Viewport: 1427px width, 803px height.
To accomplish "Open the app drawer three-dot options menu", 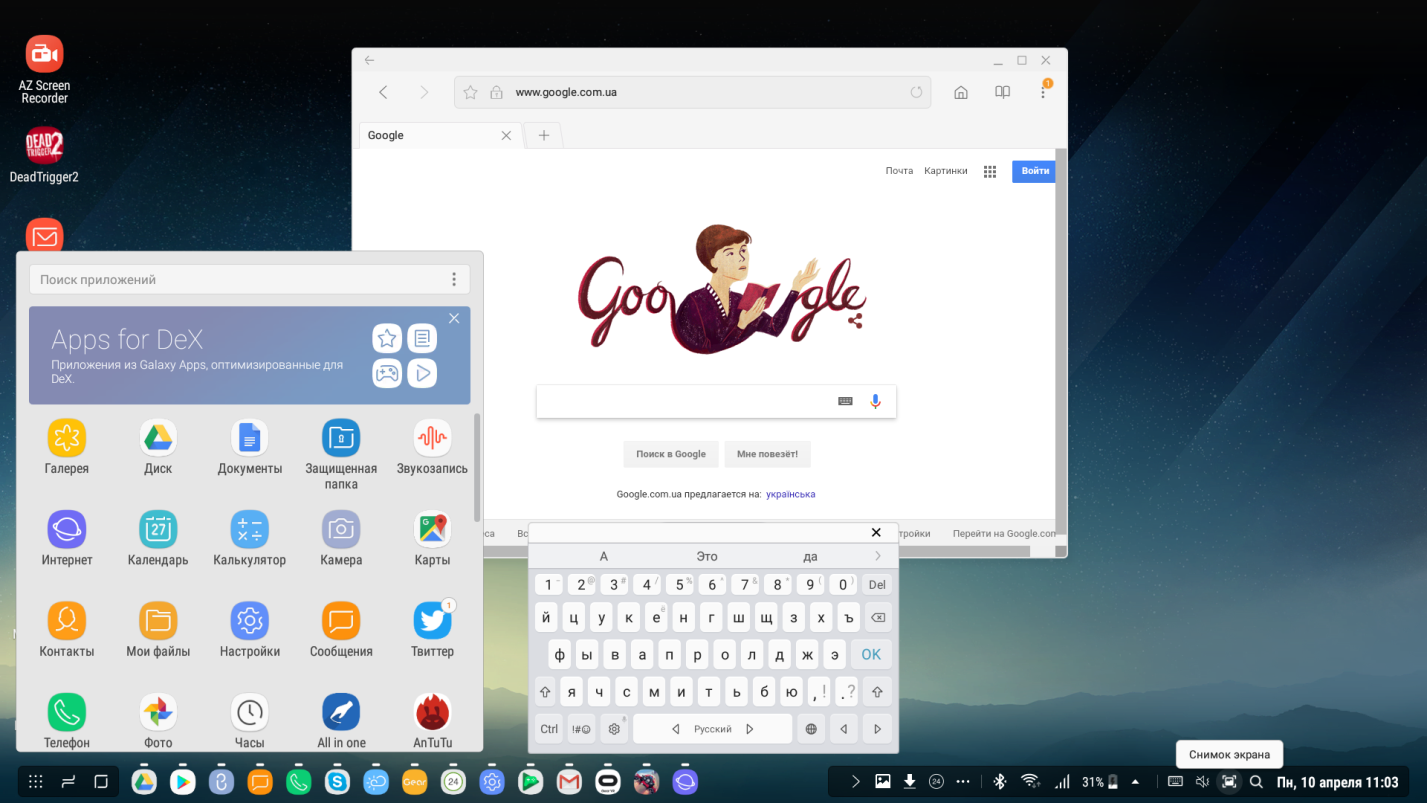I will 454,280.
